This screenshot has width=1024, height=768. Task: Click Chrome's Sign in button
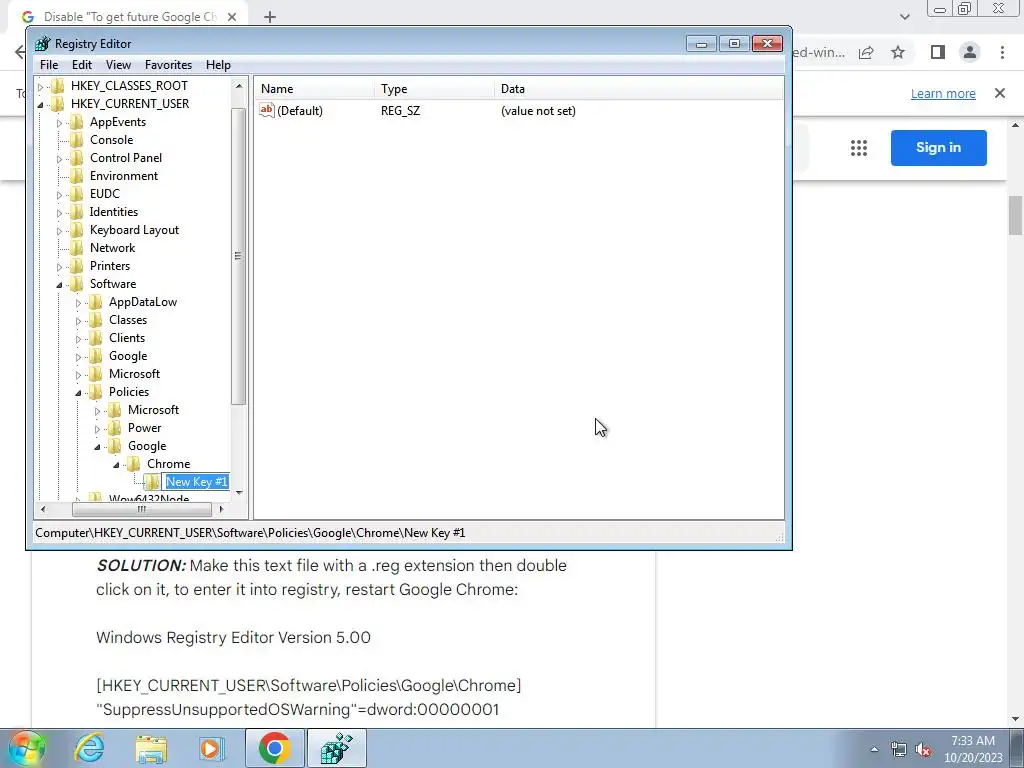938,148
